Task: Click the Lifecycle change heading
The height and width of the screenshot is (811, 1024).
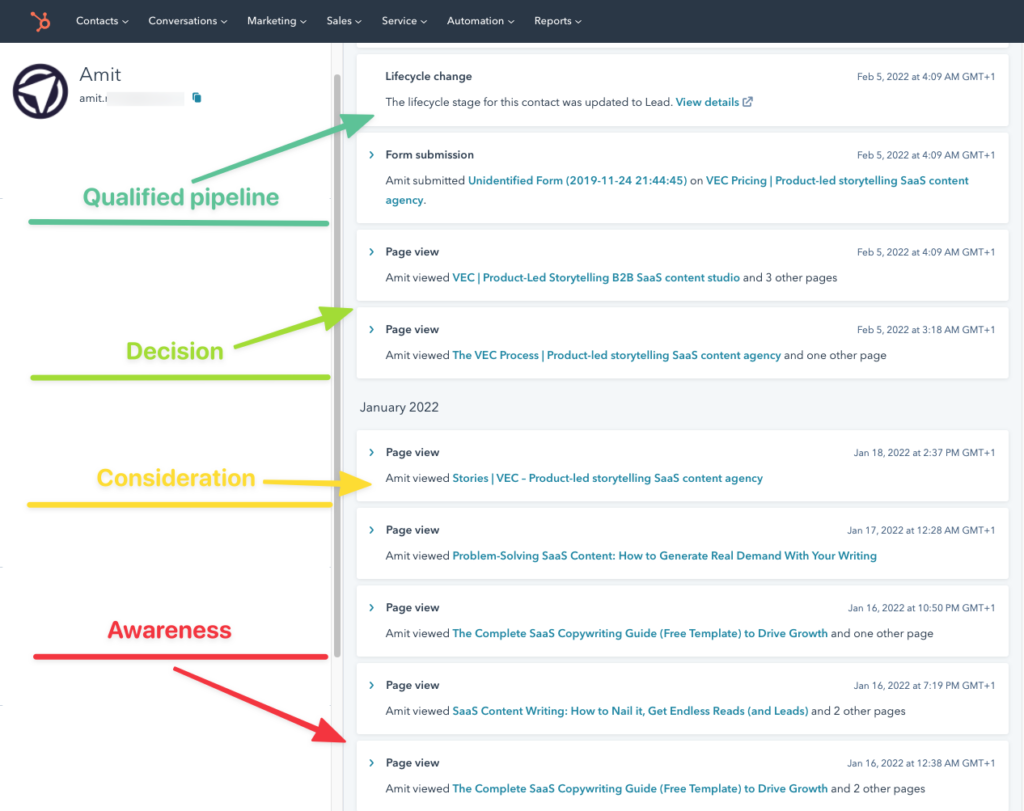Action: [x=428, y=76]
